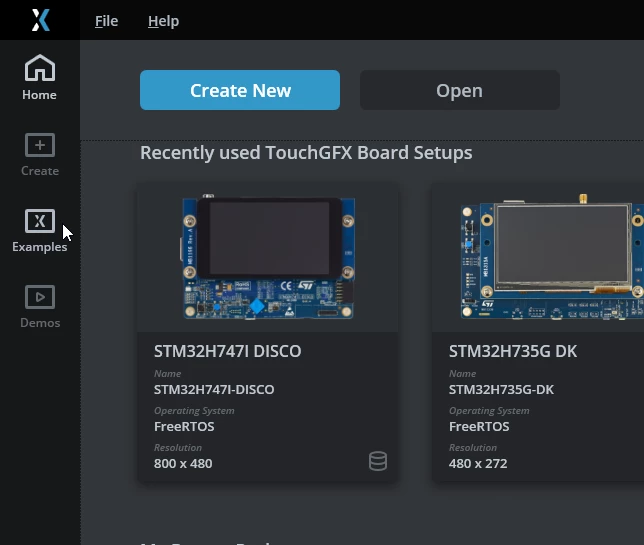The height and width of the screenshot is (545, 644).
Task: Click the STM32H747I DISCO card title
Action: (228, 351)
